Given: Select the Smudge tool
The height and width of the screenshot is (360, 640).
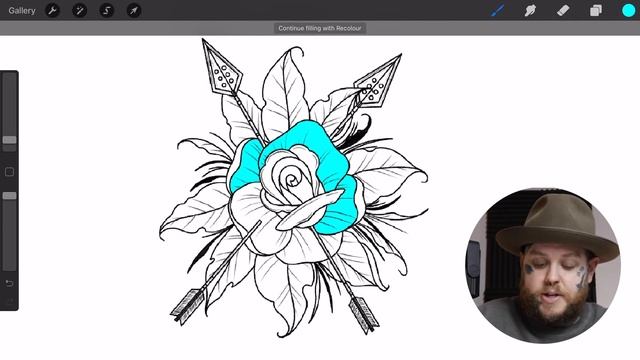Looking at the screenshot, I should [530, 11].
